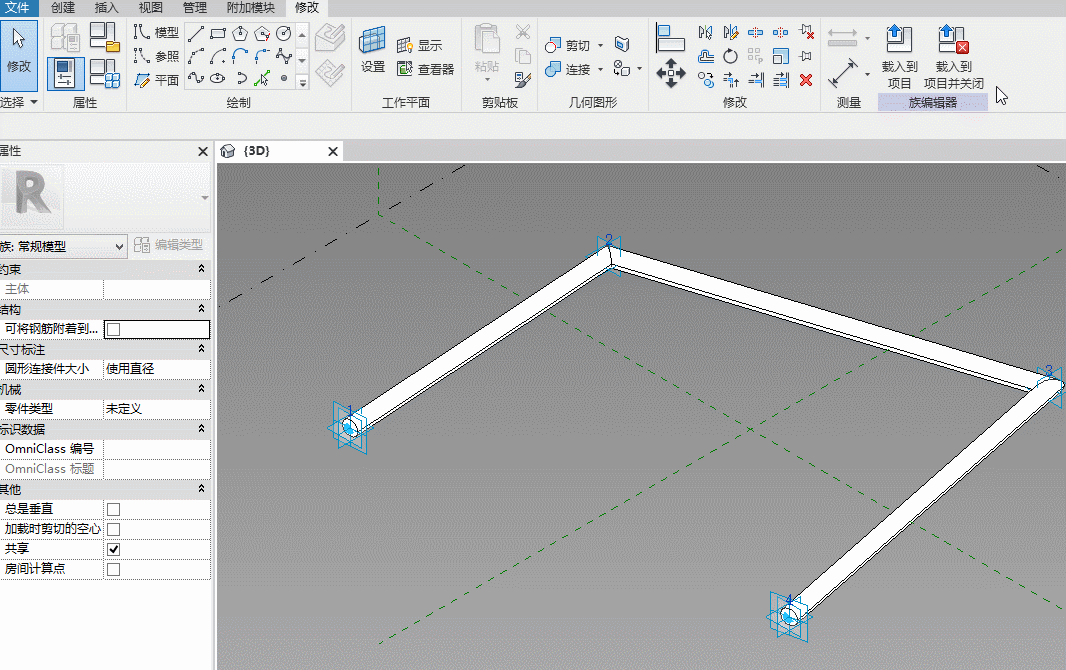Screen dimensions: 1066x670
Task: Select the Rotate tool
Action: pos(730,56)
